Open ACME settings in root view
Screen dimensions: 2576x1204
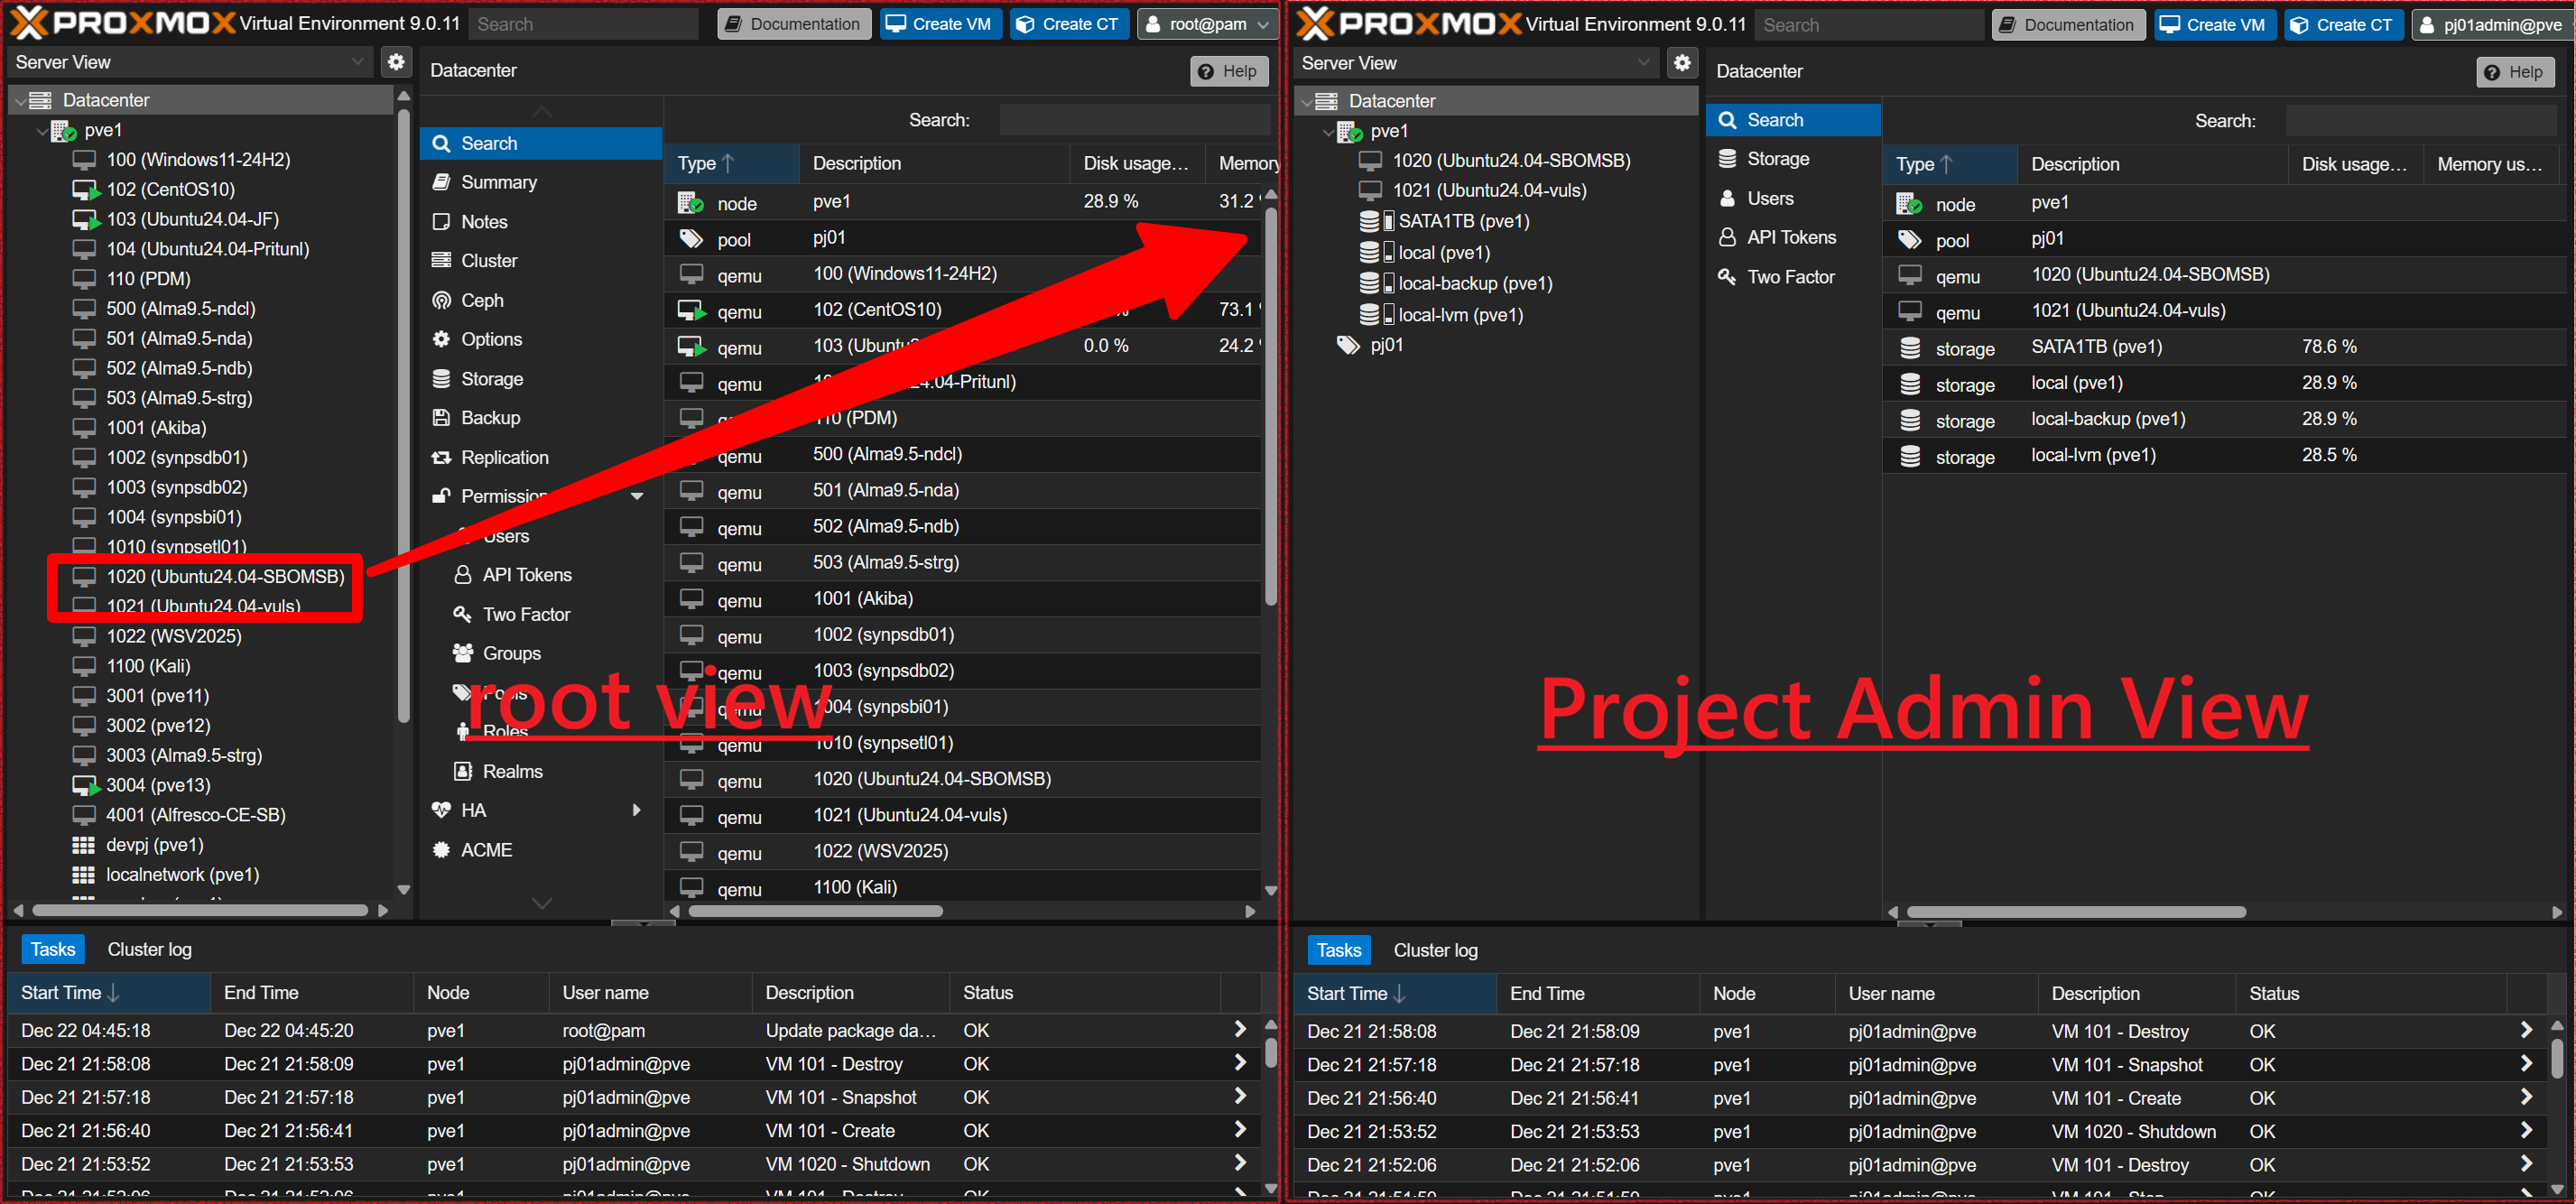(x=486, y=850)
